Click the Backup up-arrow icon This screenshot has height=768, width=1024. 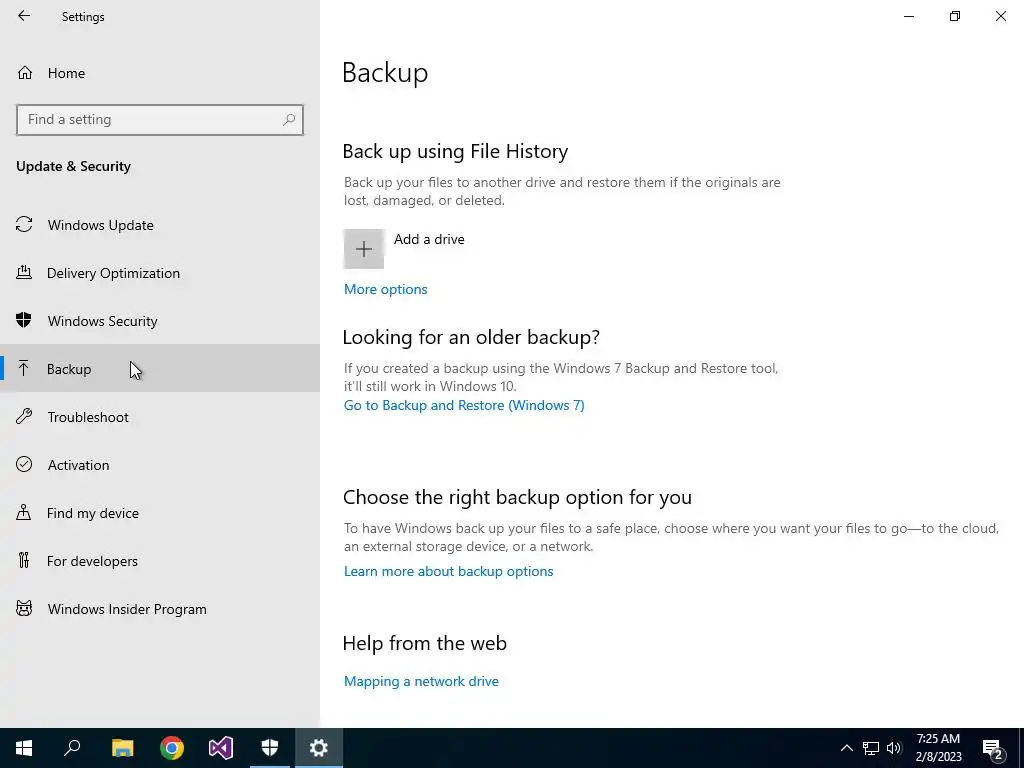point(24,368)
